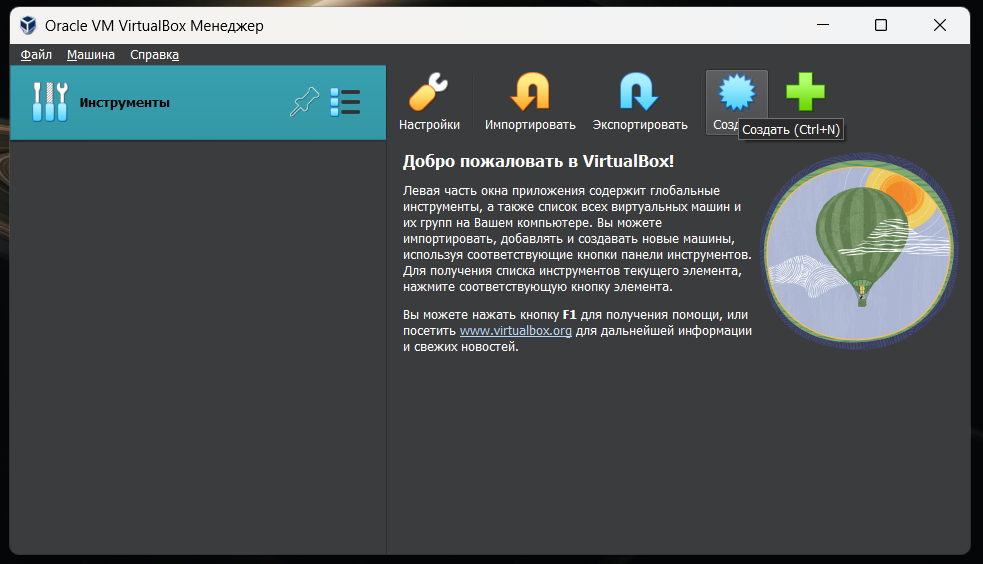This screenshot has height=564, width=983.
Task: Open the Машина menu
Action: click(91, 55)
